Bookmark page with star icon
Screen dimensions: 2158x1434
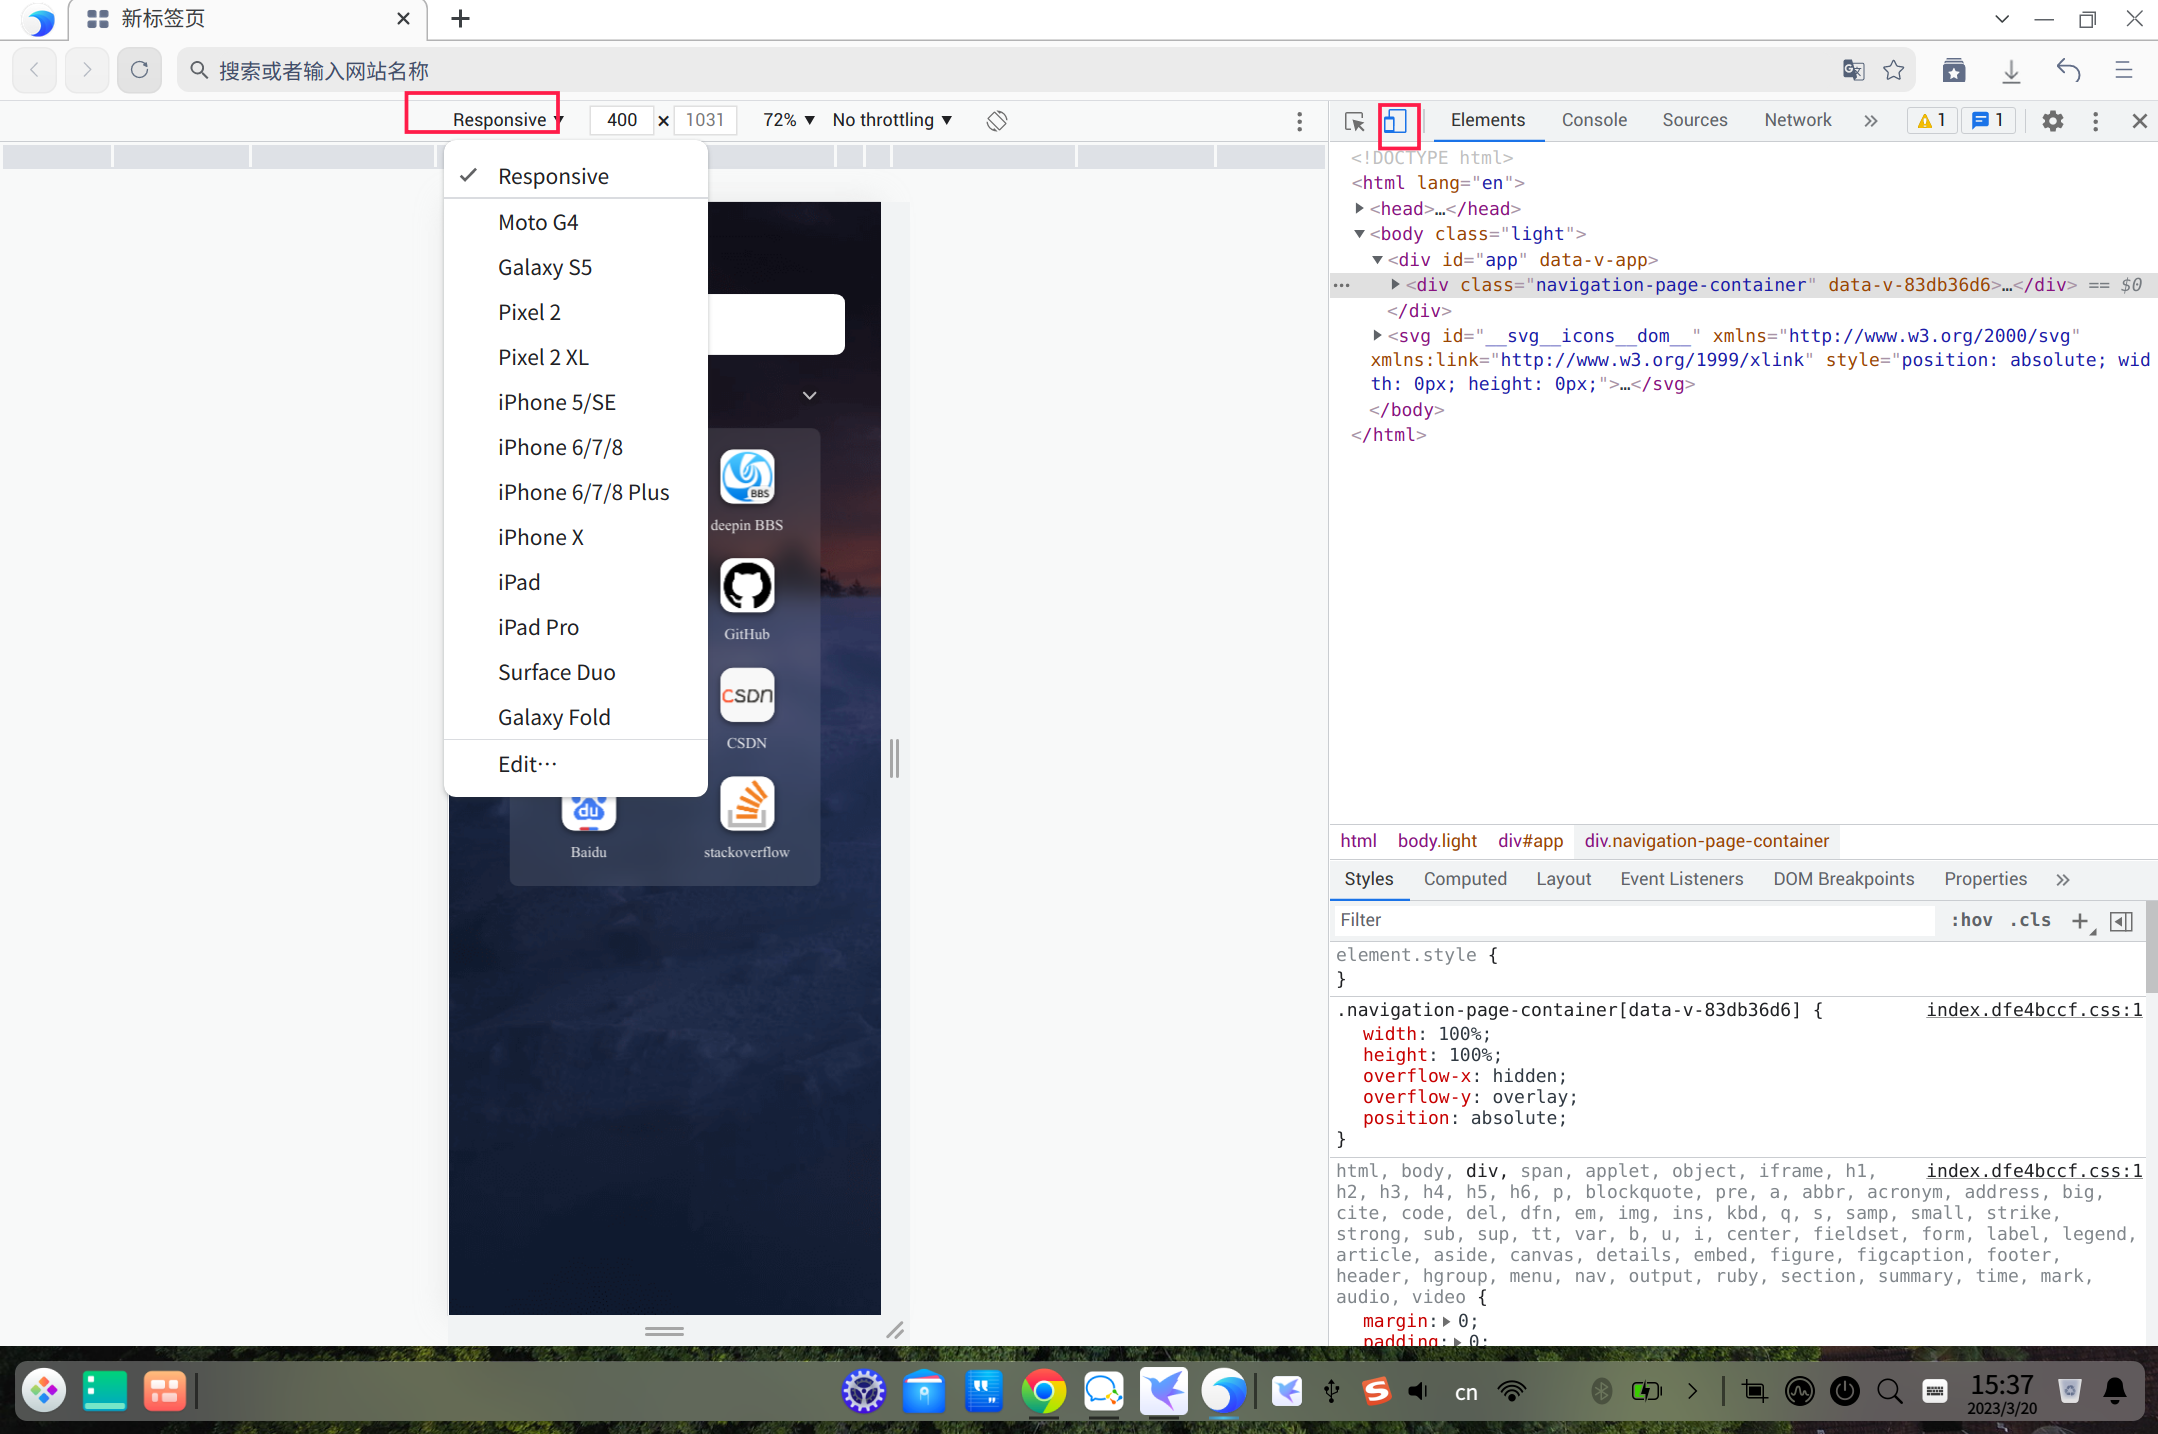pyautogui.click(x=1894, y=70)
